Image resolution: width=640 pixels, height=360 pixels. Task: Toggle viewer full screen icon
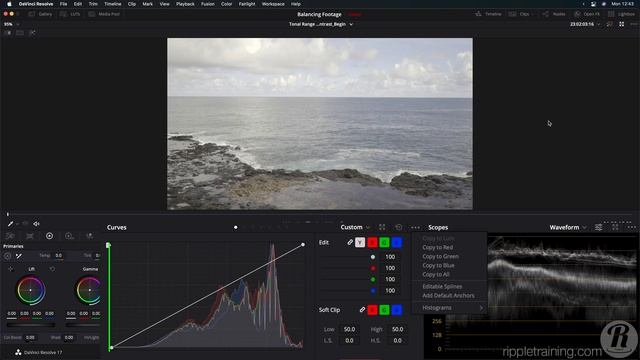(x=622, y=24)
